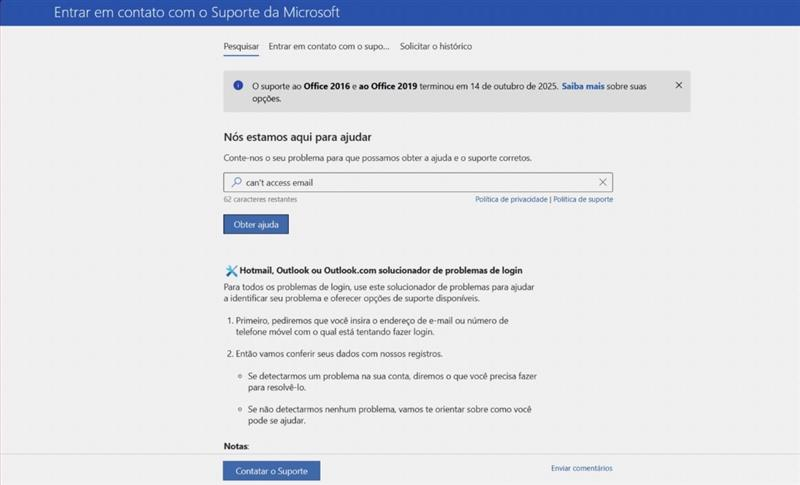Click the Hotmail, Outlook solucionador de problemas heading
Screen dimensions: 800x485
381,270
